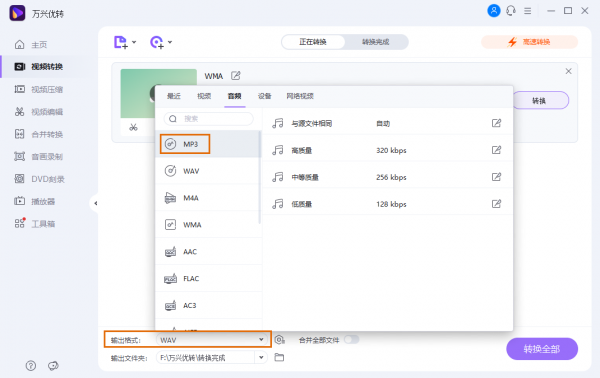Screen dimensions: 600x378
Task: Click the format list scrollbar
Action: click(259, 178)
